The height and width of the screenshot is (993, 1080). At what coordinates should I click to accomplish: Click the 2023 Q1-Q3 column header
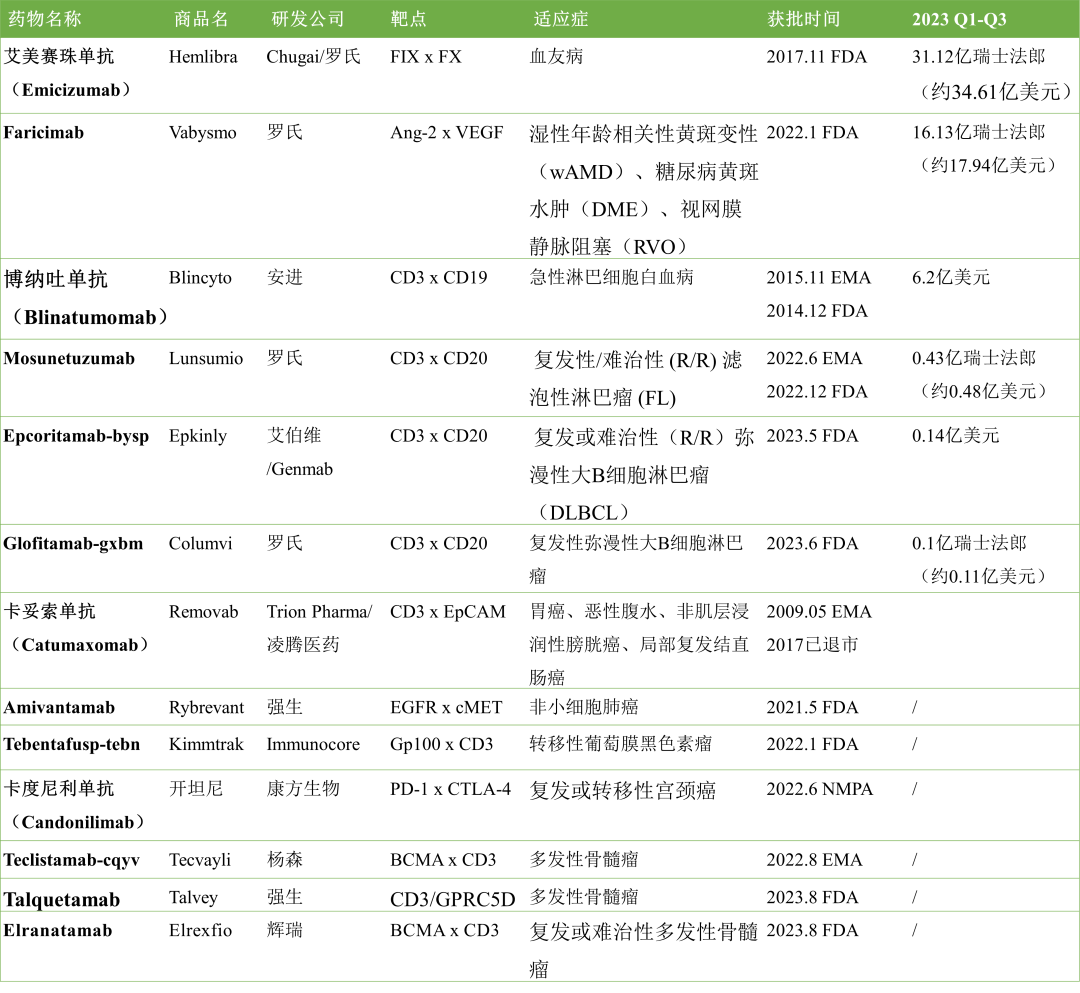click(959, 19)
